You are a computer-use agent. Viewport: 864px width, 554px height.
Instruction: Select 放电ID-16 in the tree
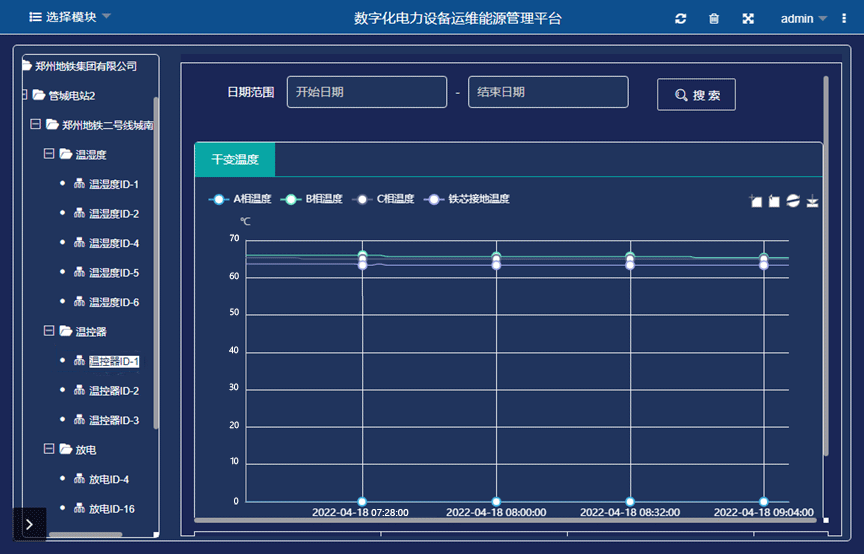click(x=112, y=509)
